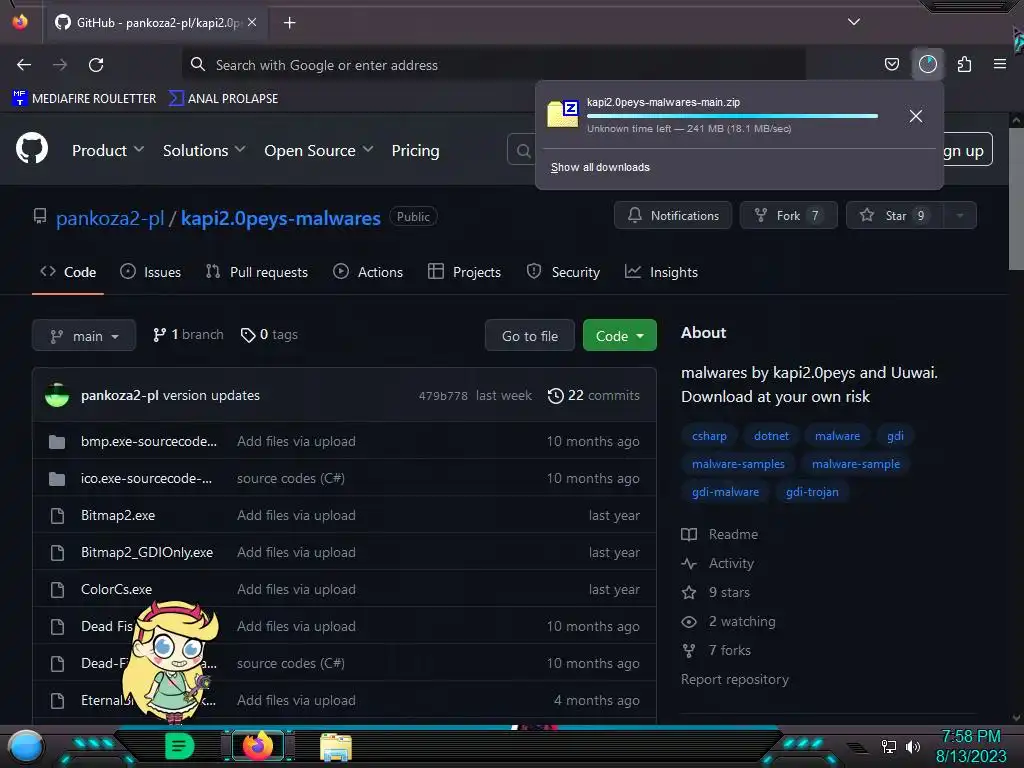Open the File Explorer taskbar icon
The image size is (1024, 768).
pos(336,746)
